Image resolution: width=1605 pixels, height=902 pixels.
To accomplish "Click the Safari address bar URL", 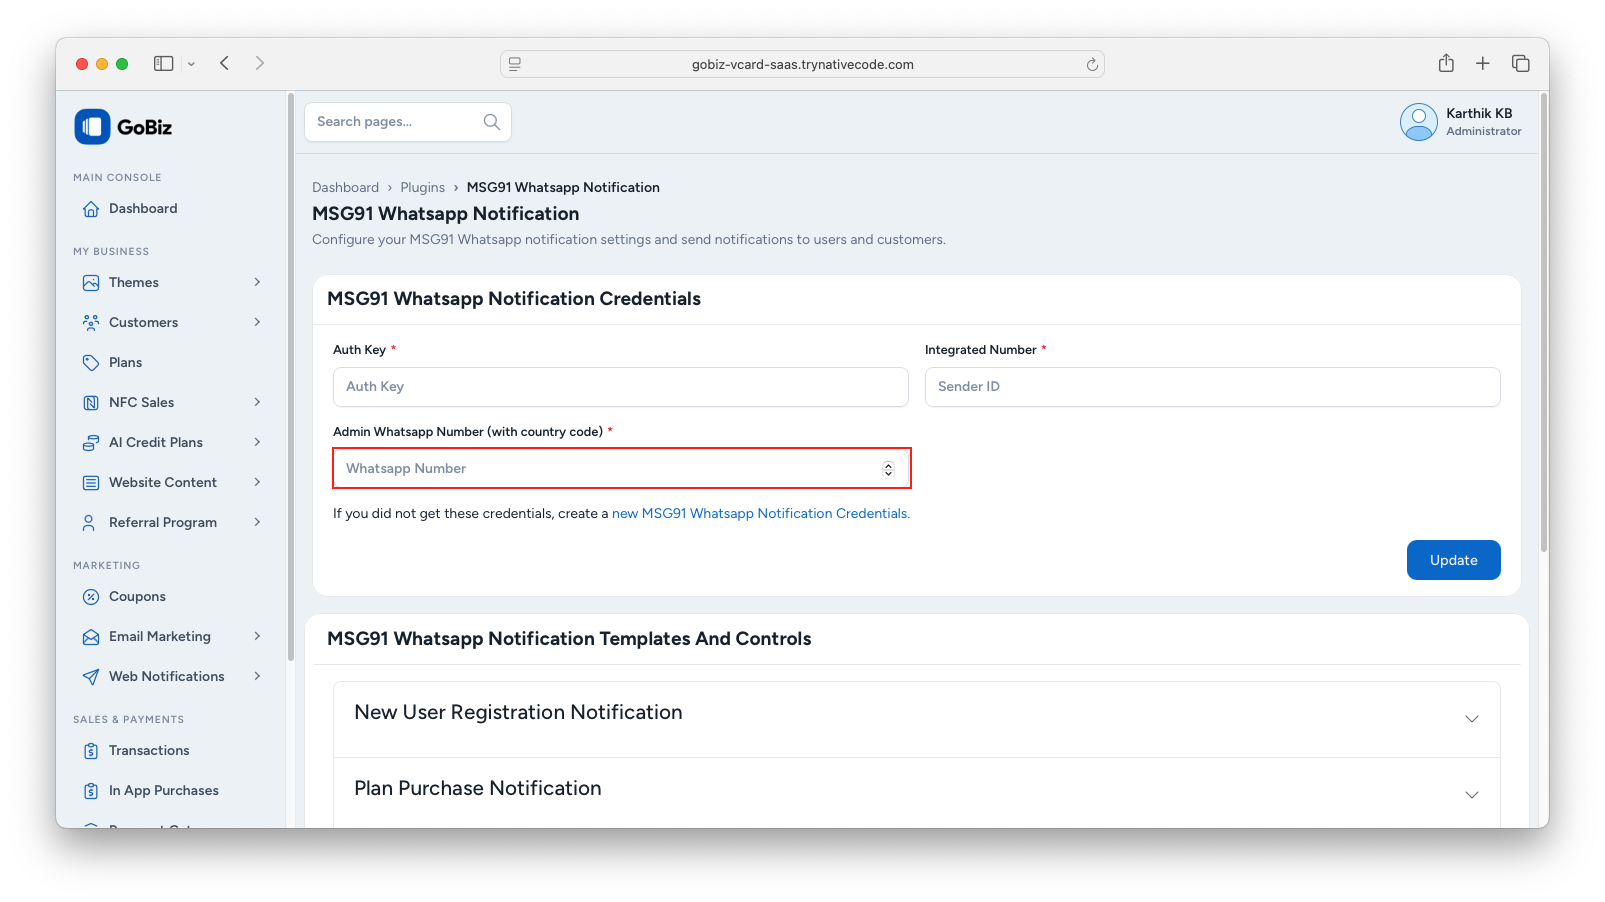I will [802, 64].
